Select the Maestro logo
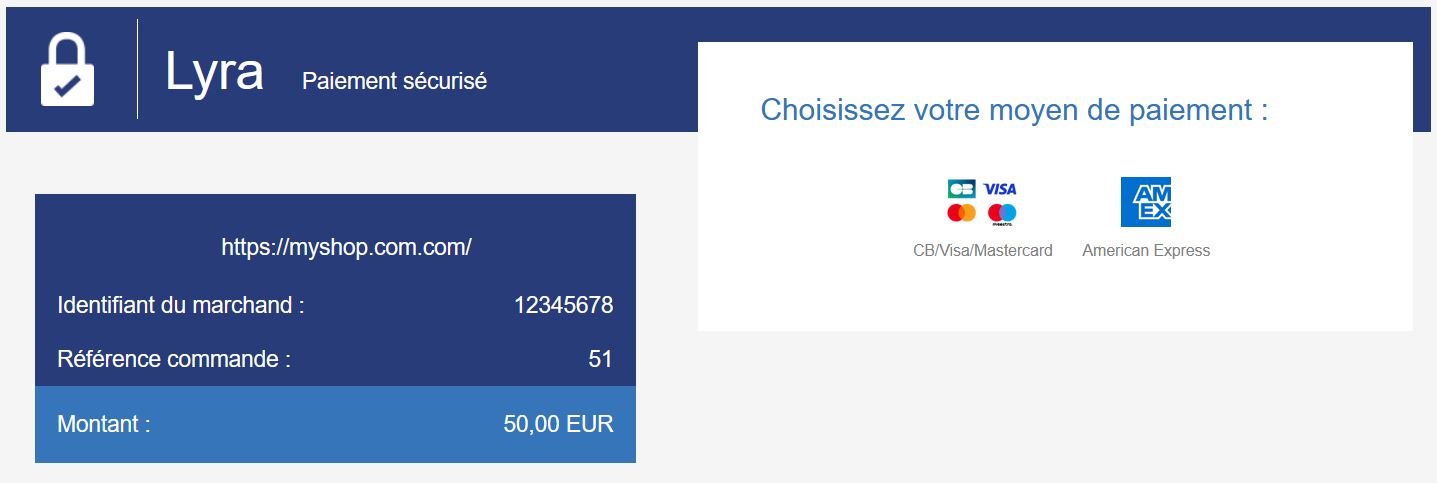1437x483 pixels. (1001, 214)
